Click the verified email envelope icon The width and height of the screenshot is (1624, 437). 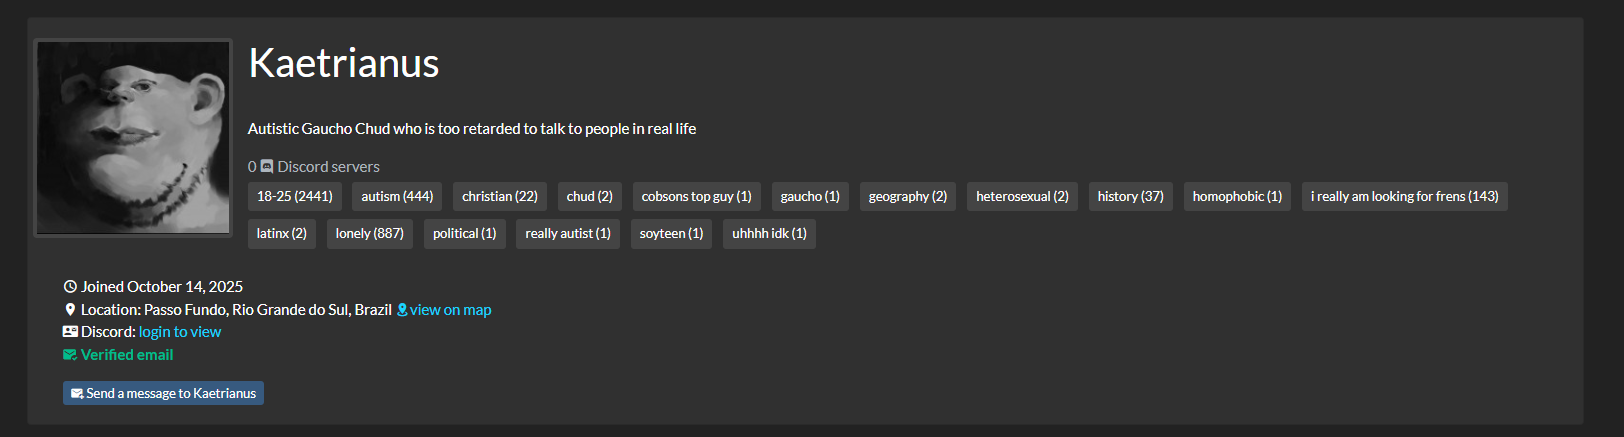(70, 355)
